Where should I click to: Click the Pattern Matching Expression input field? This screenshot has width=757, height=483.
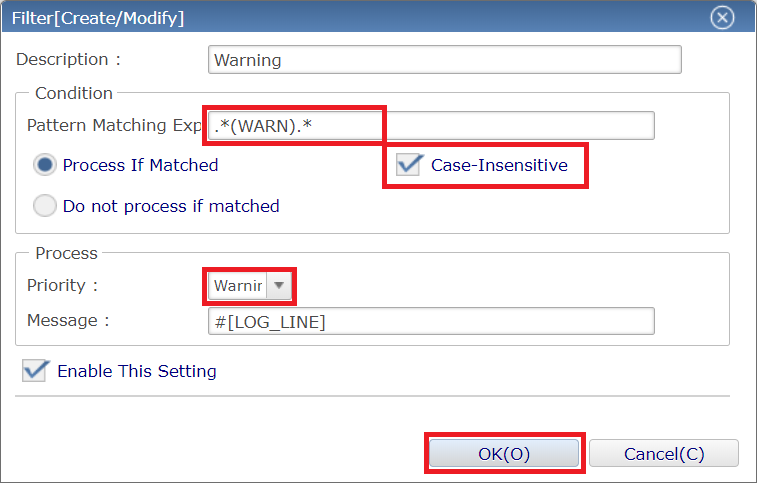pyautogui.click(x=432, y=126)
